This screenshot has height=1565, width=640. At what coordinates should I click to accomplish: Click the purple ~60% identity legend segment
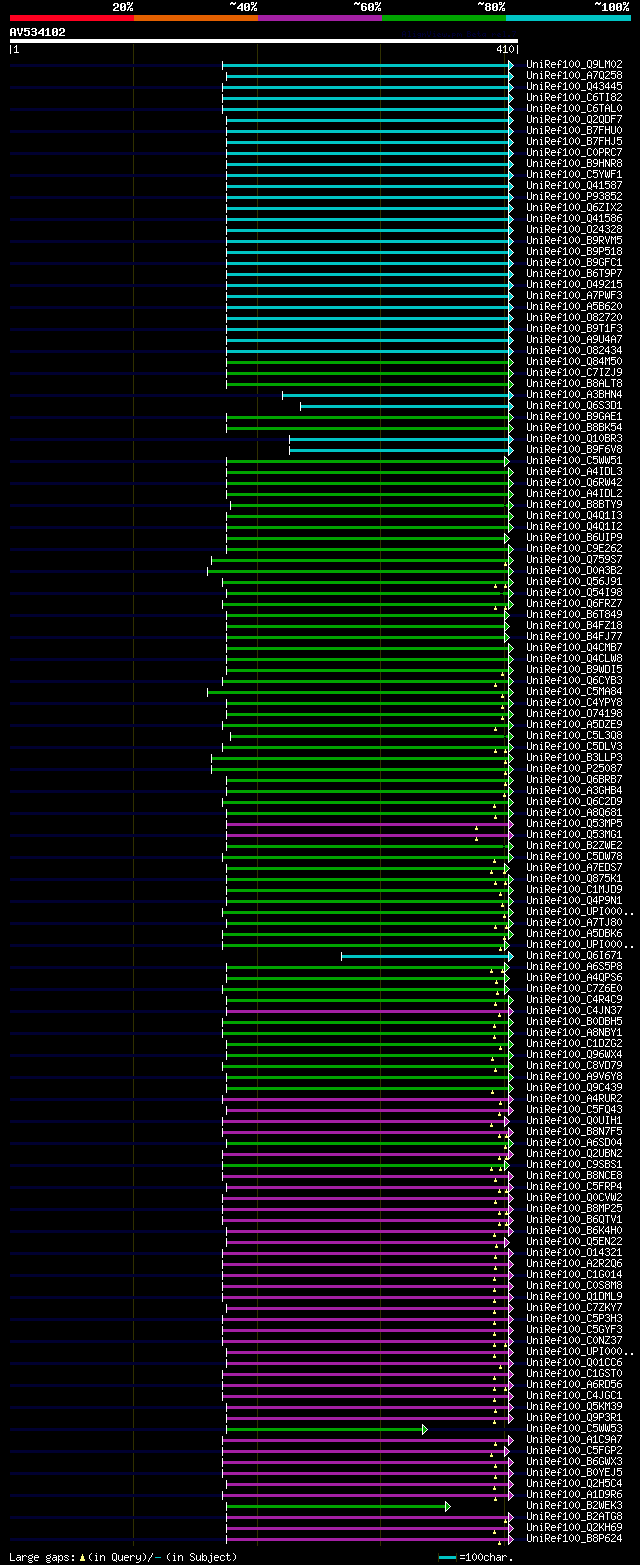[319, 17]
